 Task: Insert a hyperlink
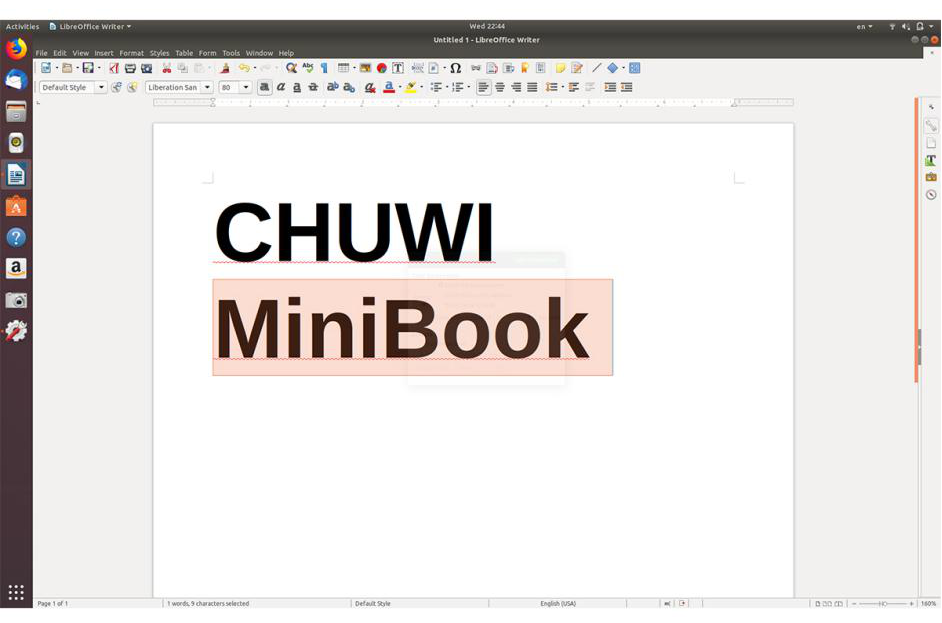click(x=476, y=68)
